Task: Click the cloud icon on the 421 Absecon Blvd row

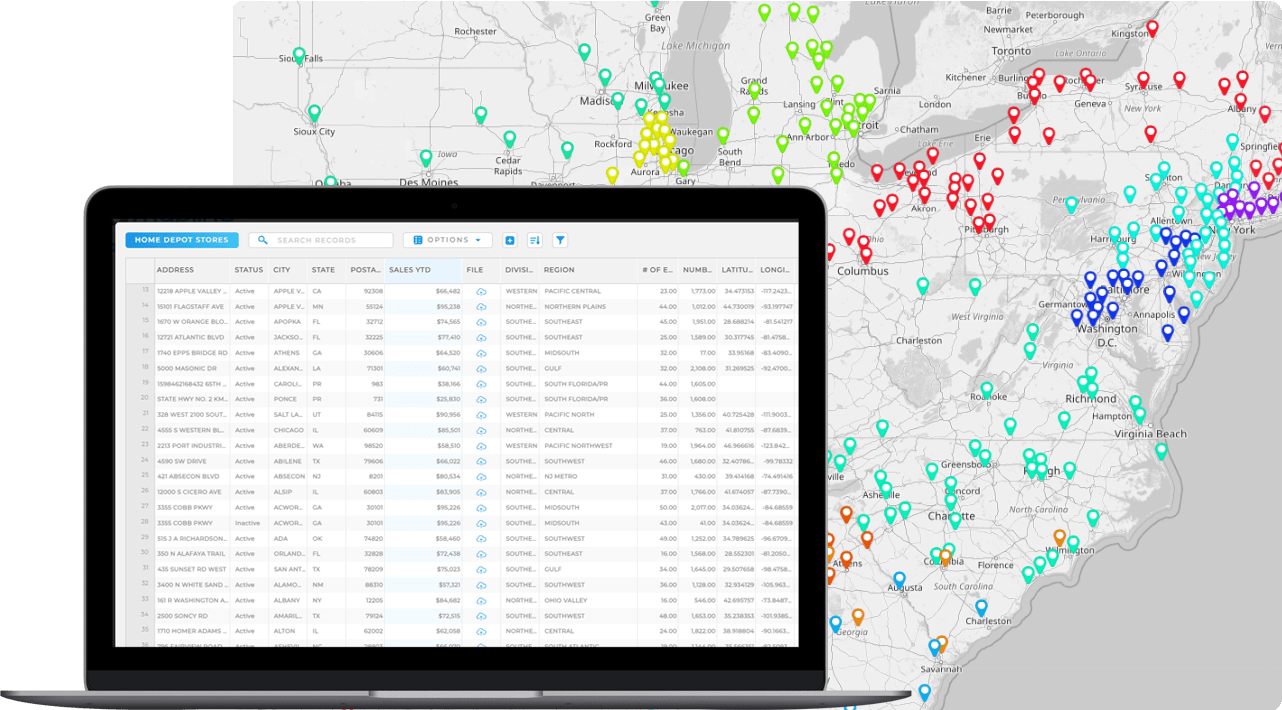Action: click(481, 476)
